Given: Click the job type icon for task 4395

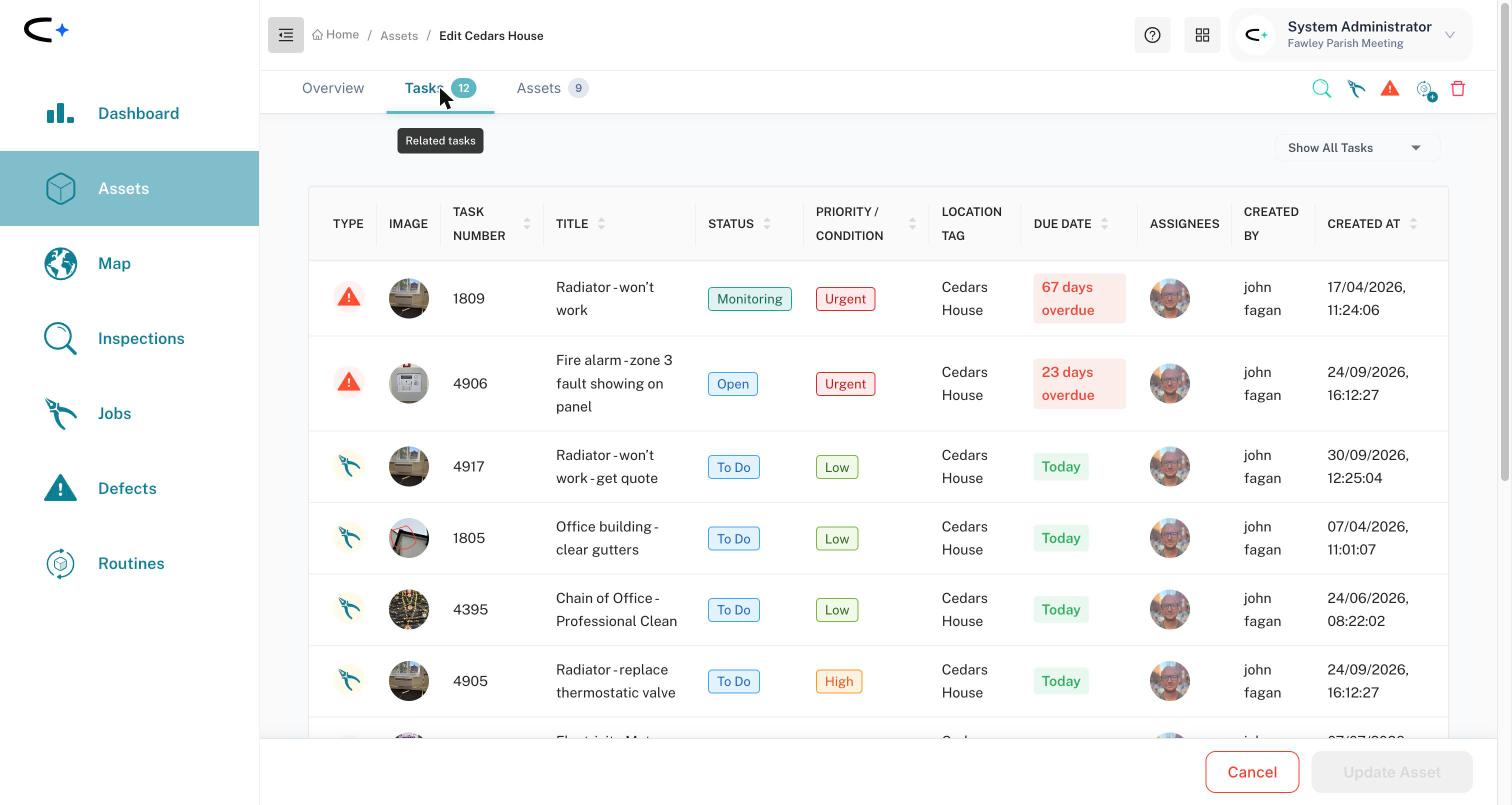Looking at the screenshot, I should pos(349,609).
